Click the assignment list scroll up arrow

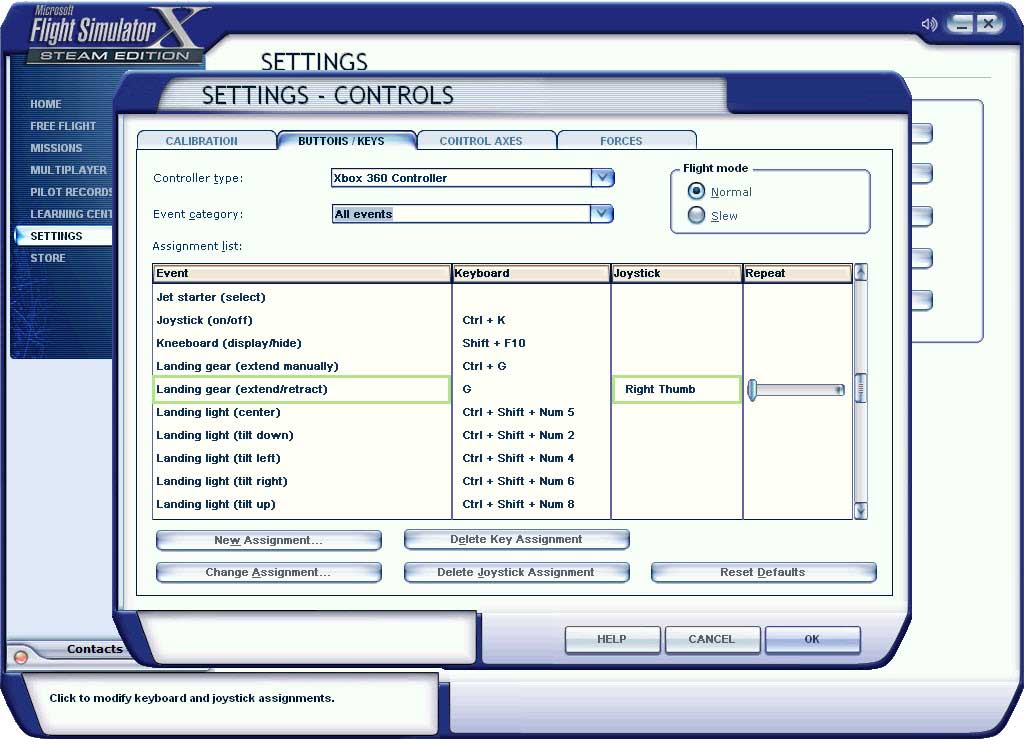coord(861,272)
